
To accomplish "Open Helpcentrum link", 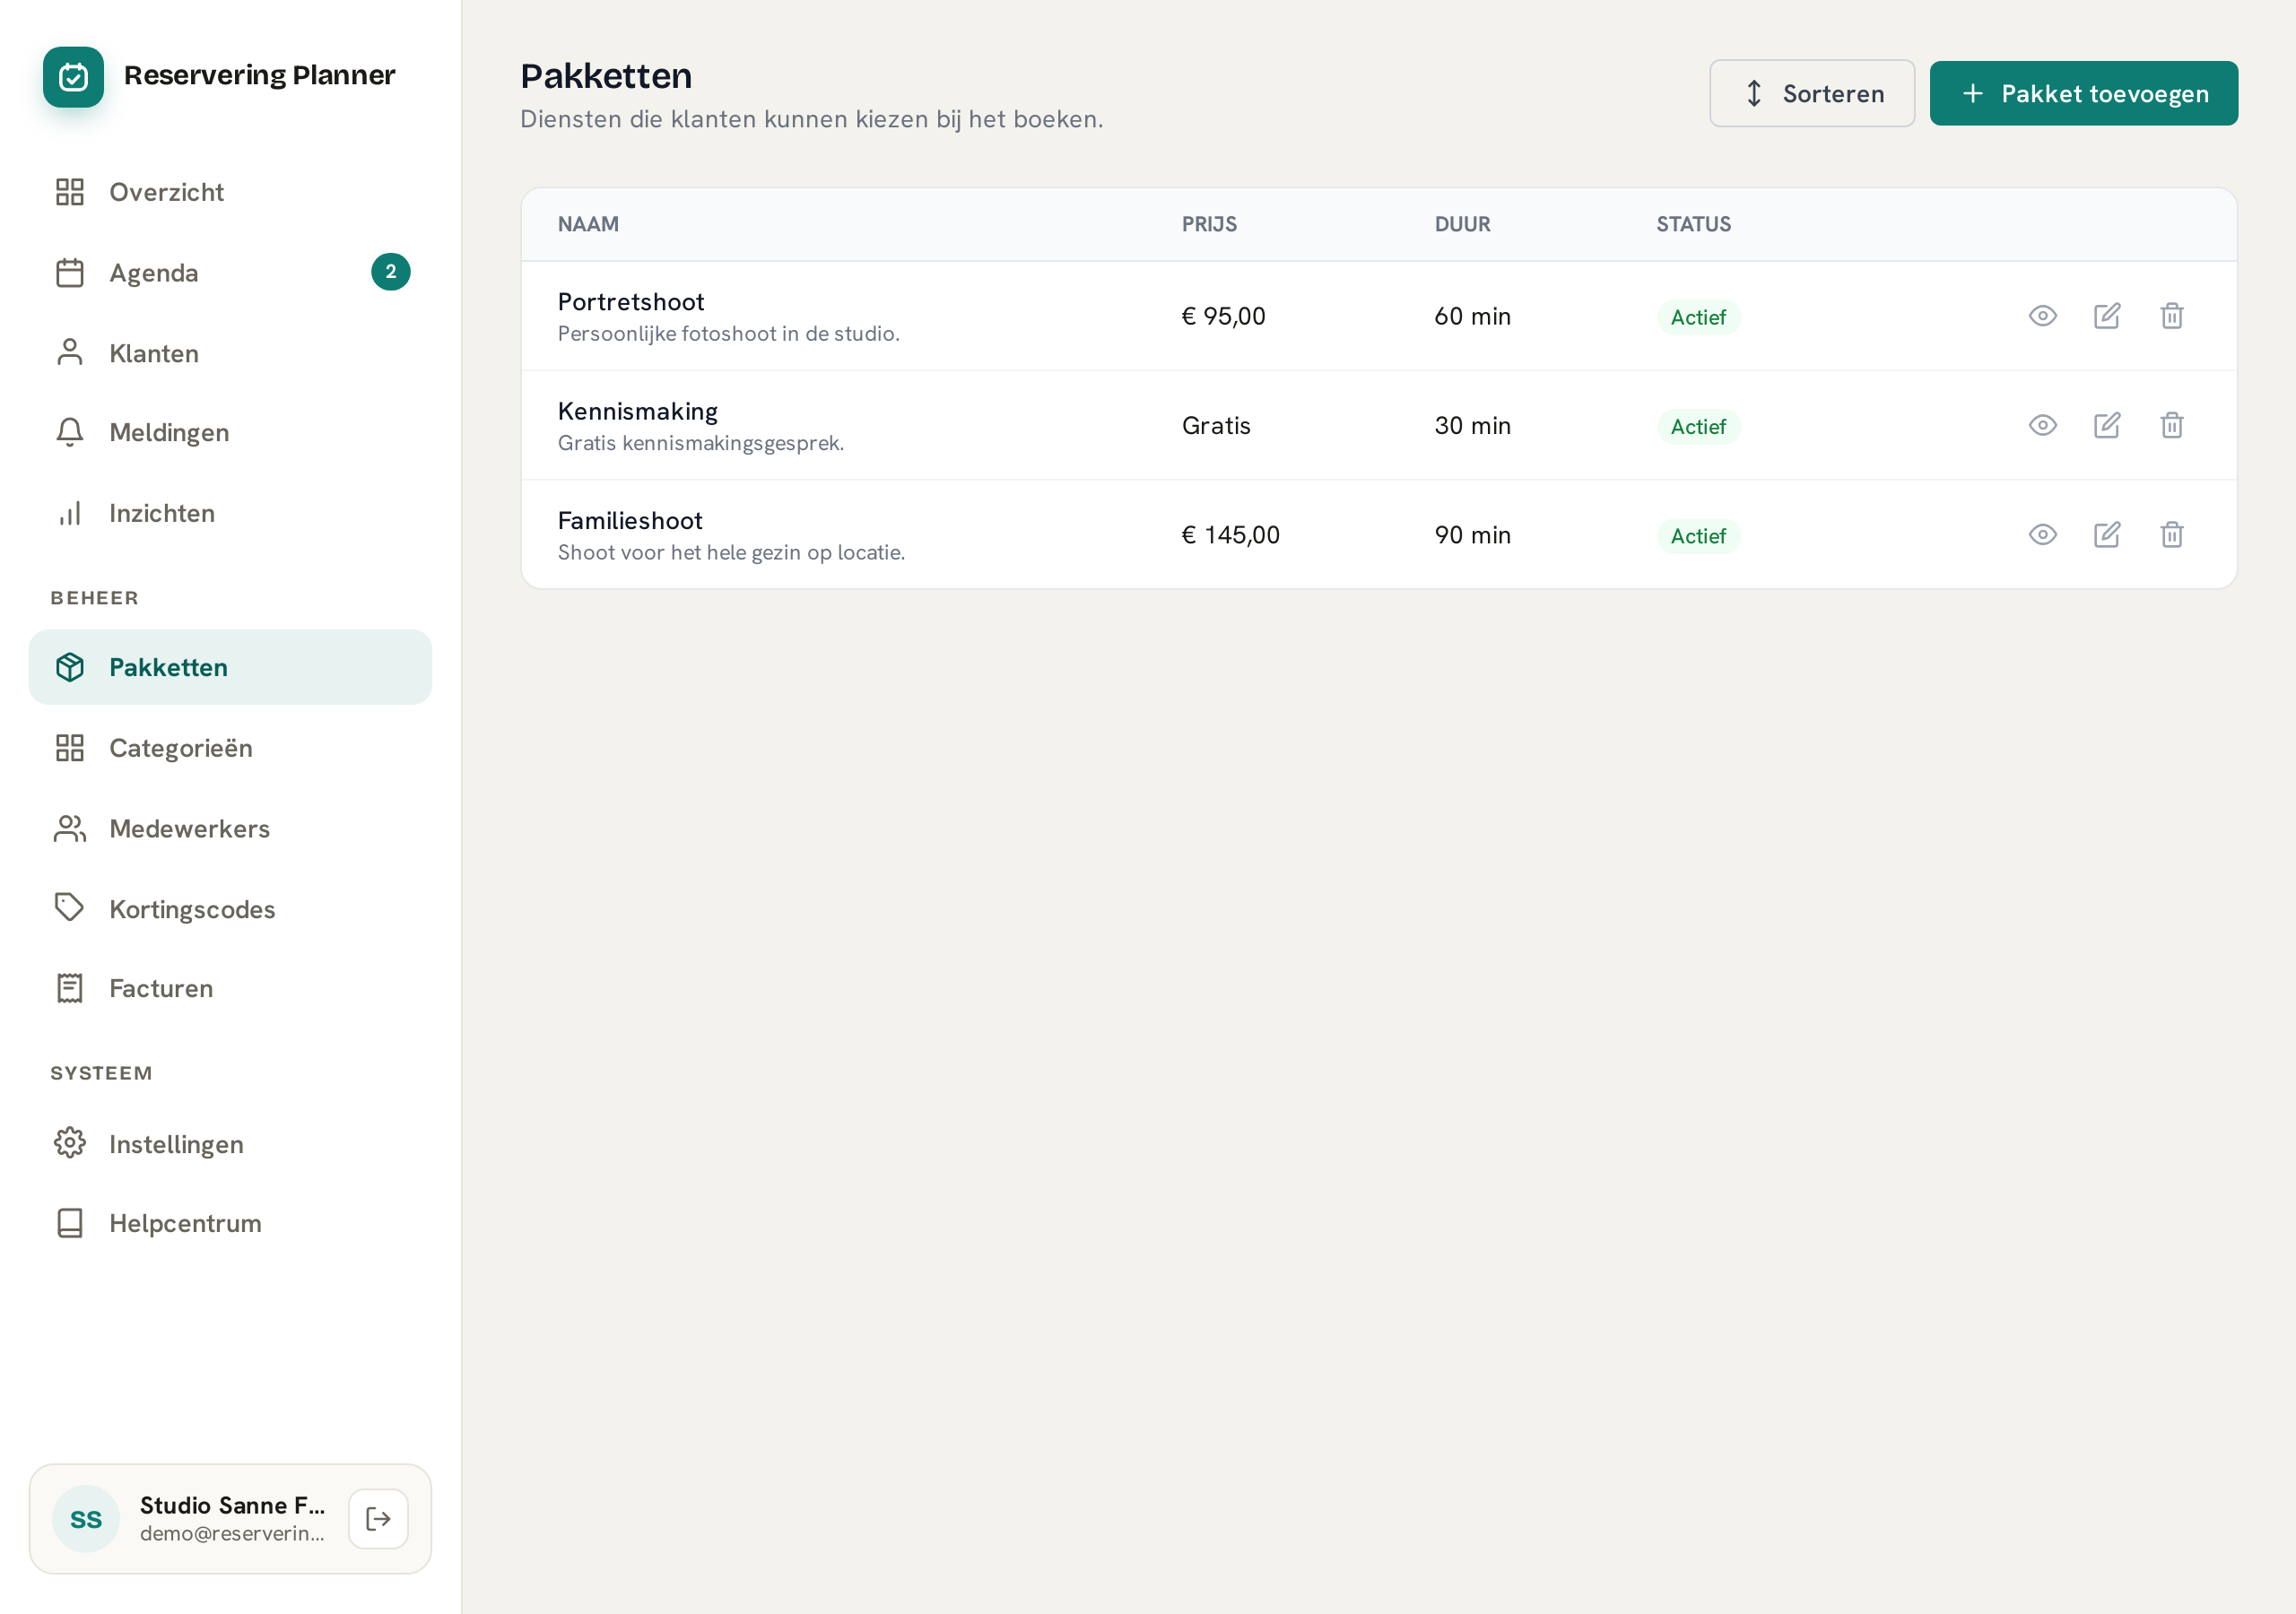I will point(230,1223).
